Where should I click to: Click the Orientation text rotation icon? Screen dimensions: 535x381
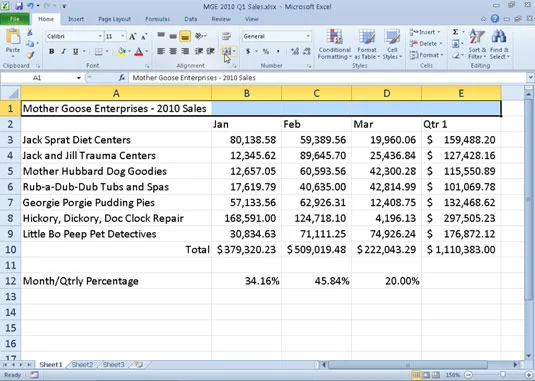(x=200, y=36)
